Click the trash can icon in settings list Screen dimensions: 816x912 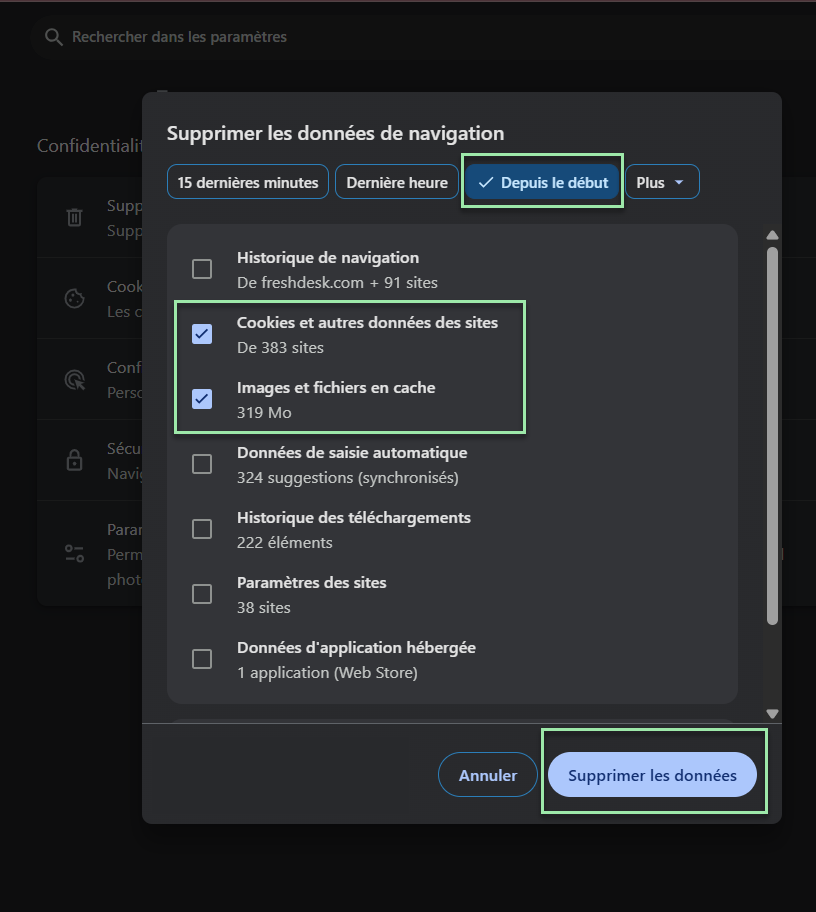(74, 217)
